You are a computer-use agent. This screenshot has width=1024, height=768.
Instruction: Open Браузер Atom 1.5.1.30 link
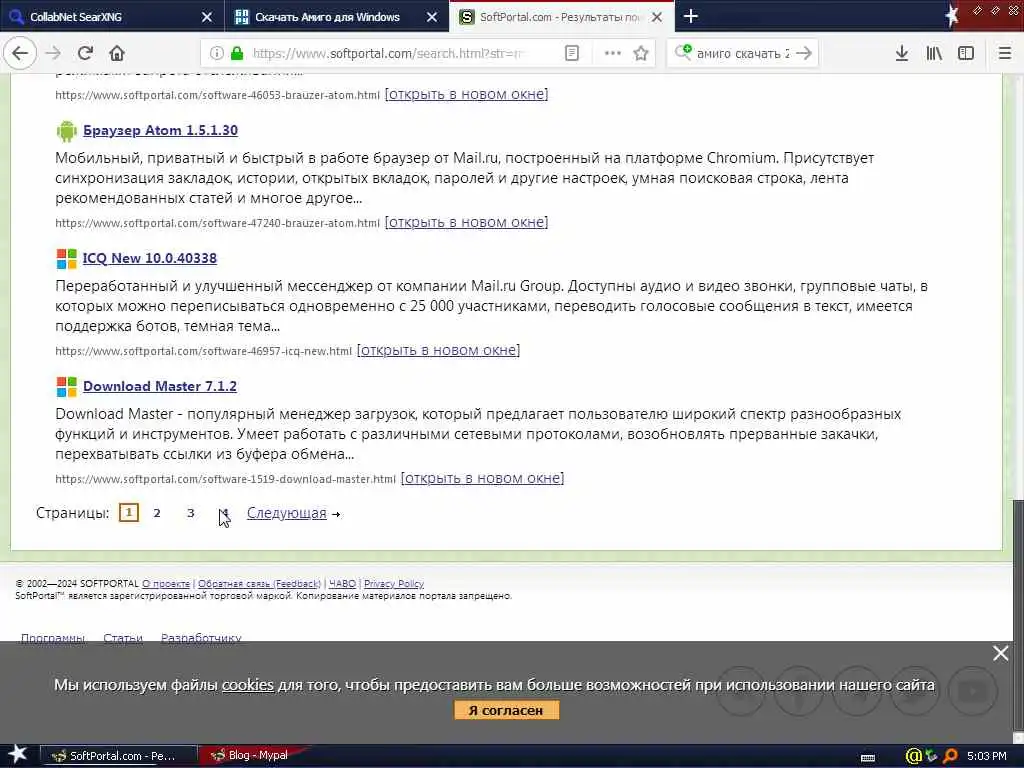161,130
